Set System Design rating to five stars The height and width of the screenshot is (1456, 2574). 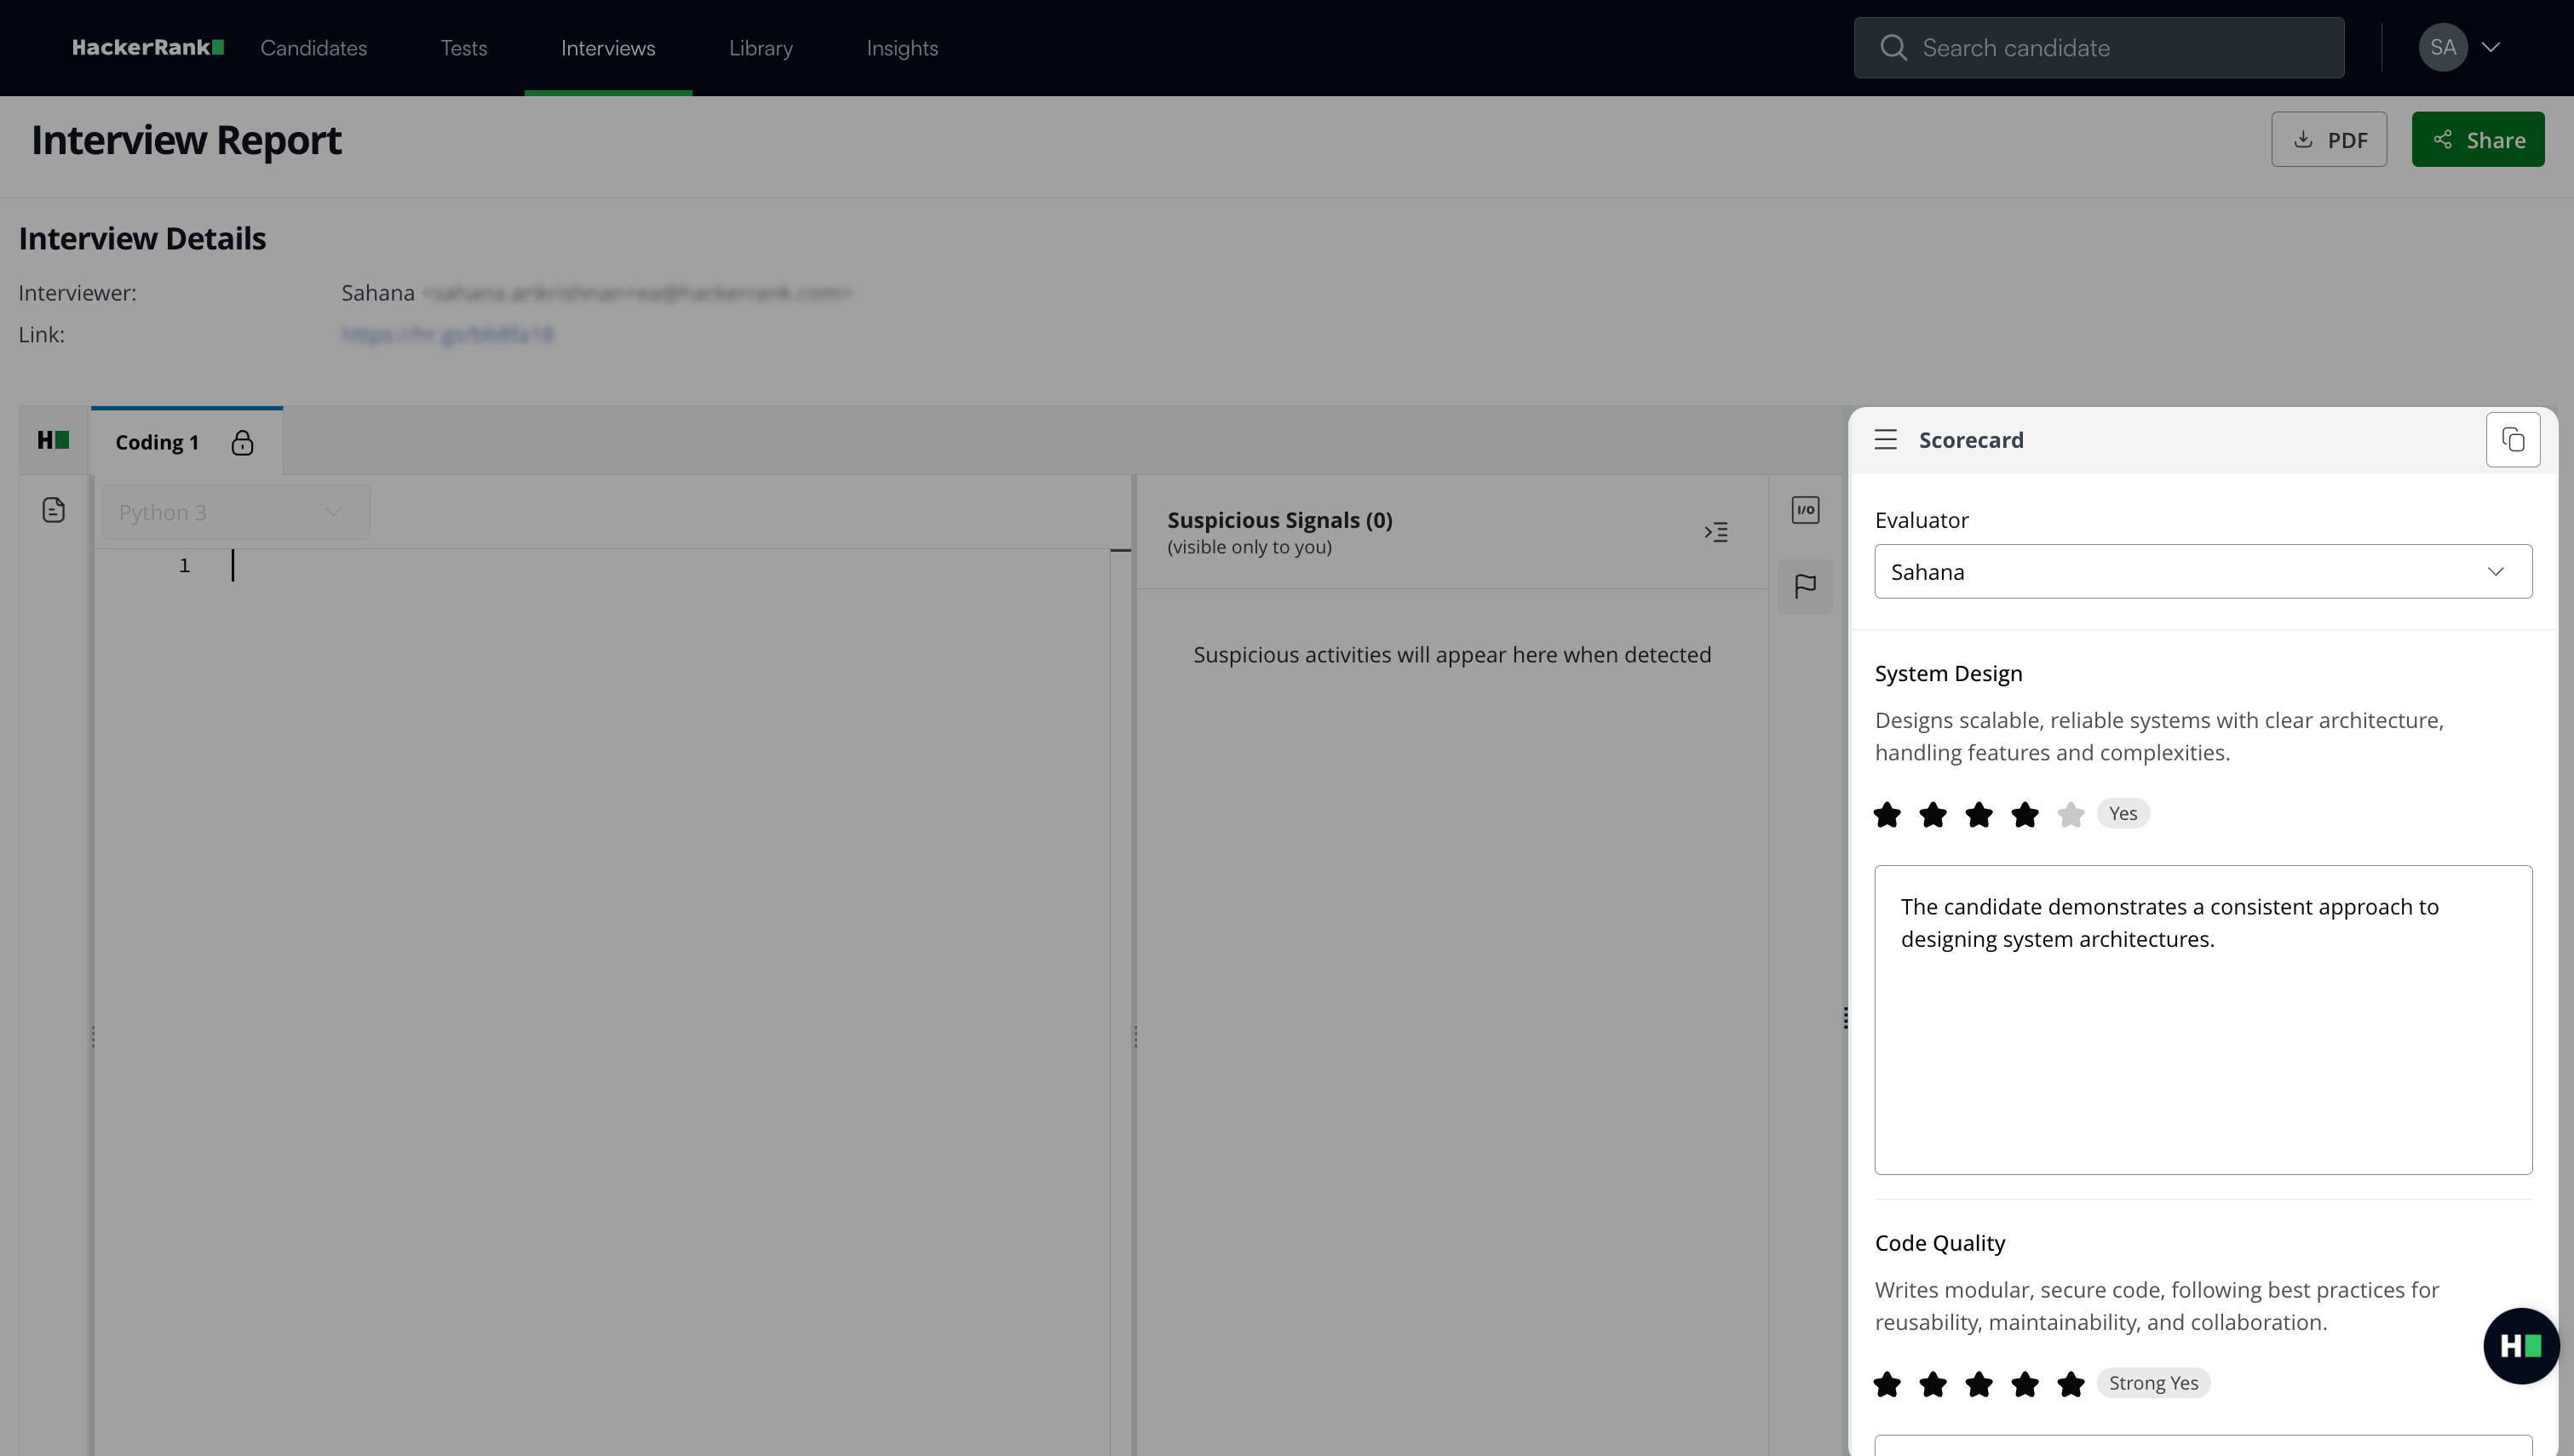[2070, 815]
